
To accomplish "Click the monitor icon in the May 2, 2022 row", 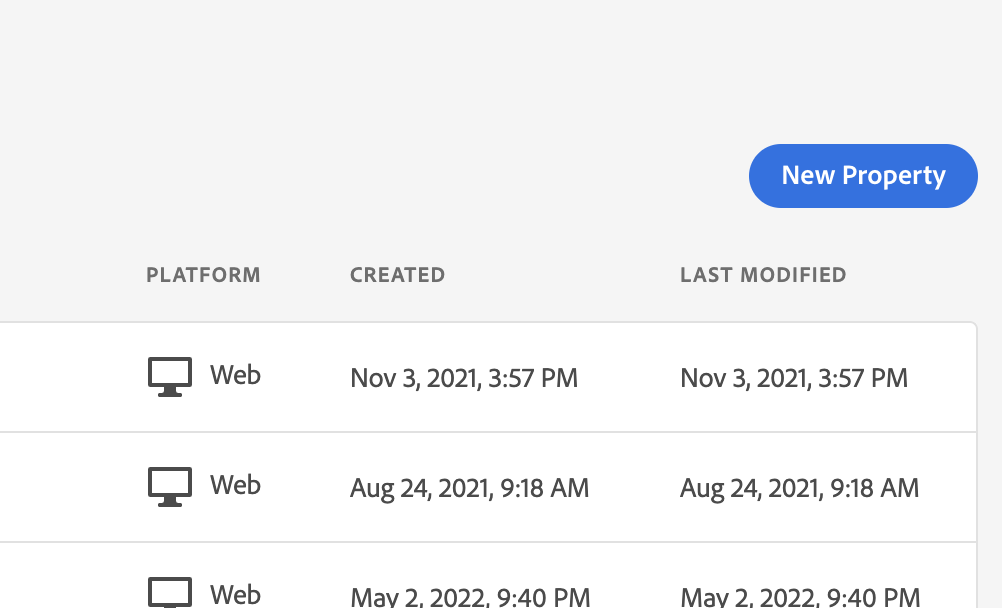I will click(169, 593).
